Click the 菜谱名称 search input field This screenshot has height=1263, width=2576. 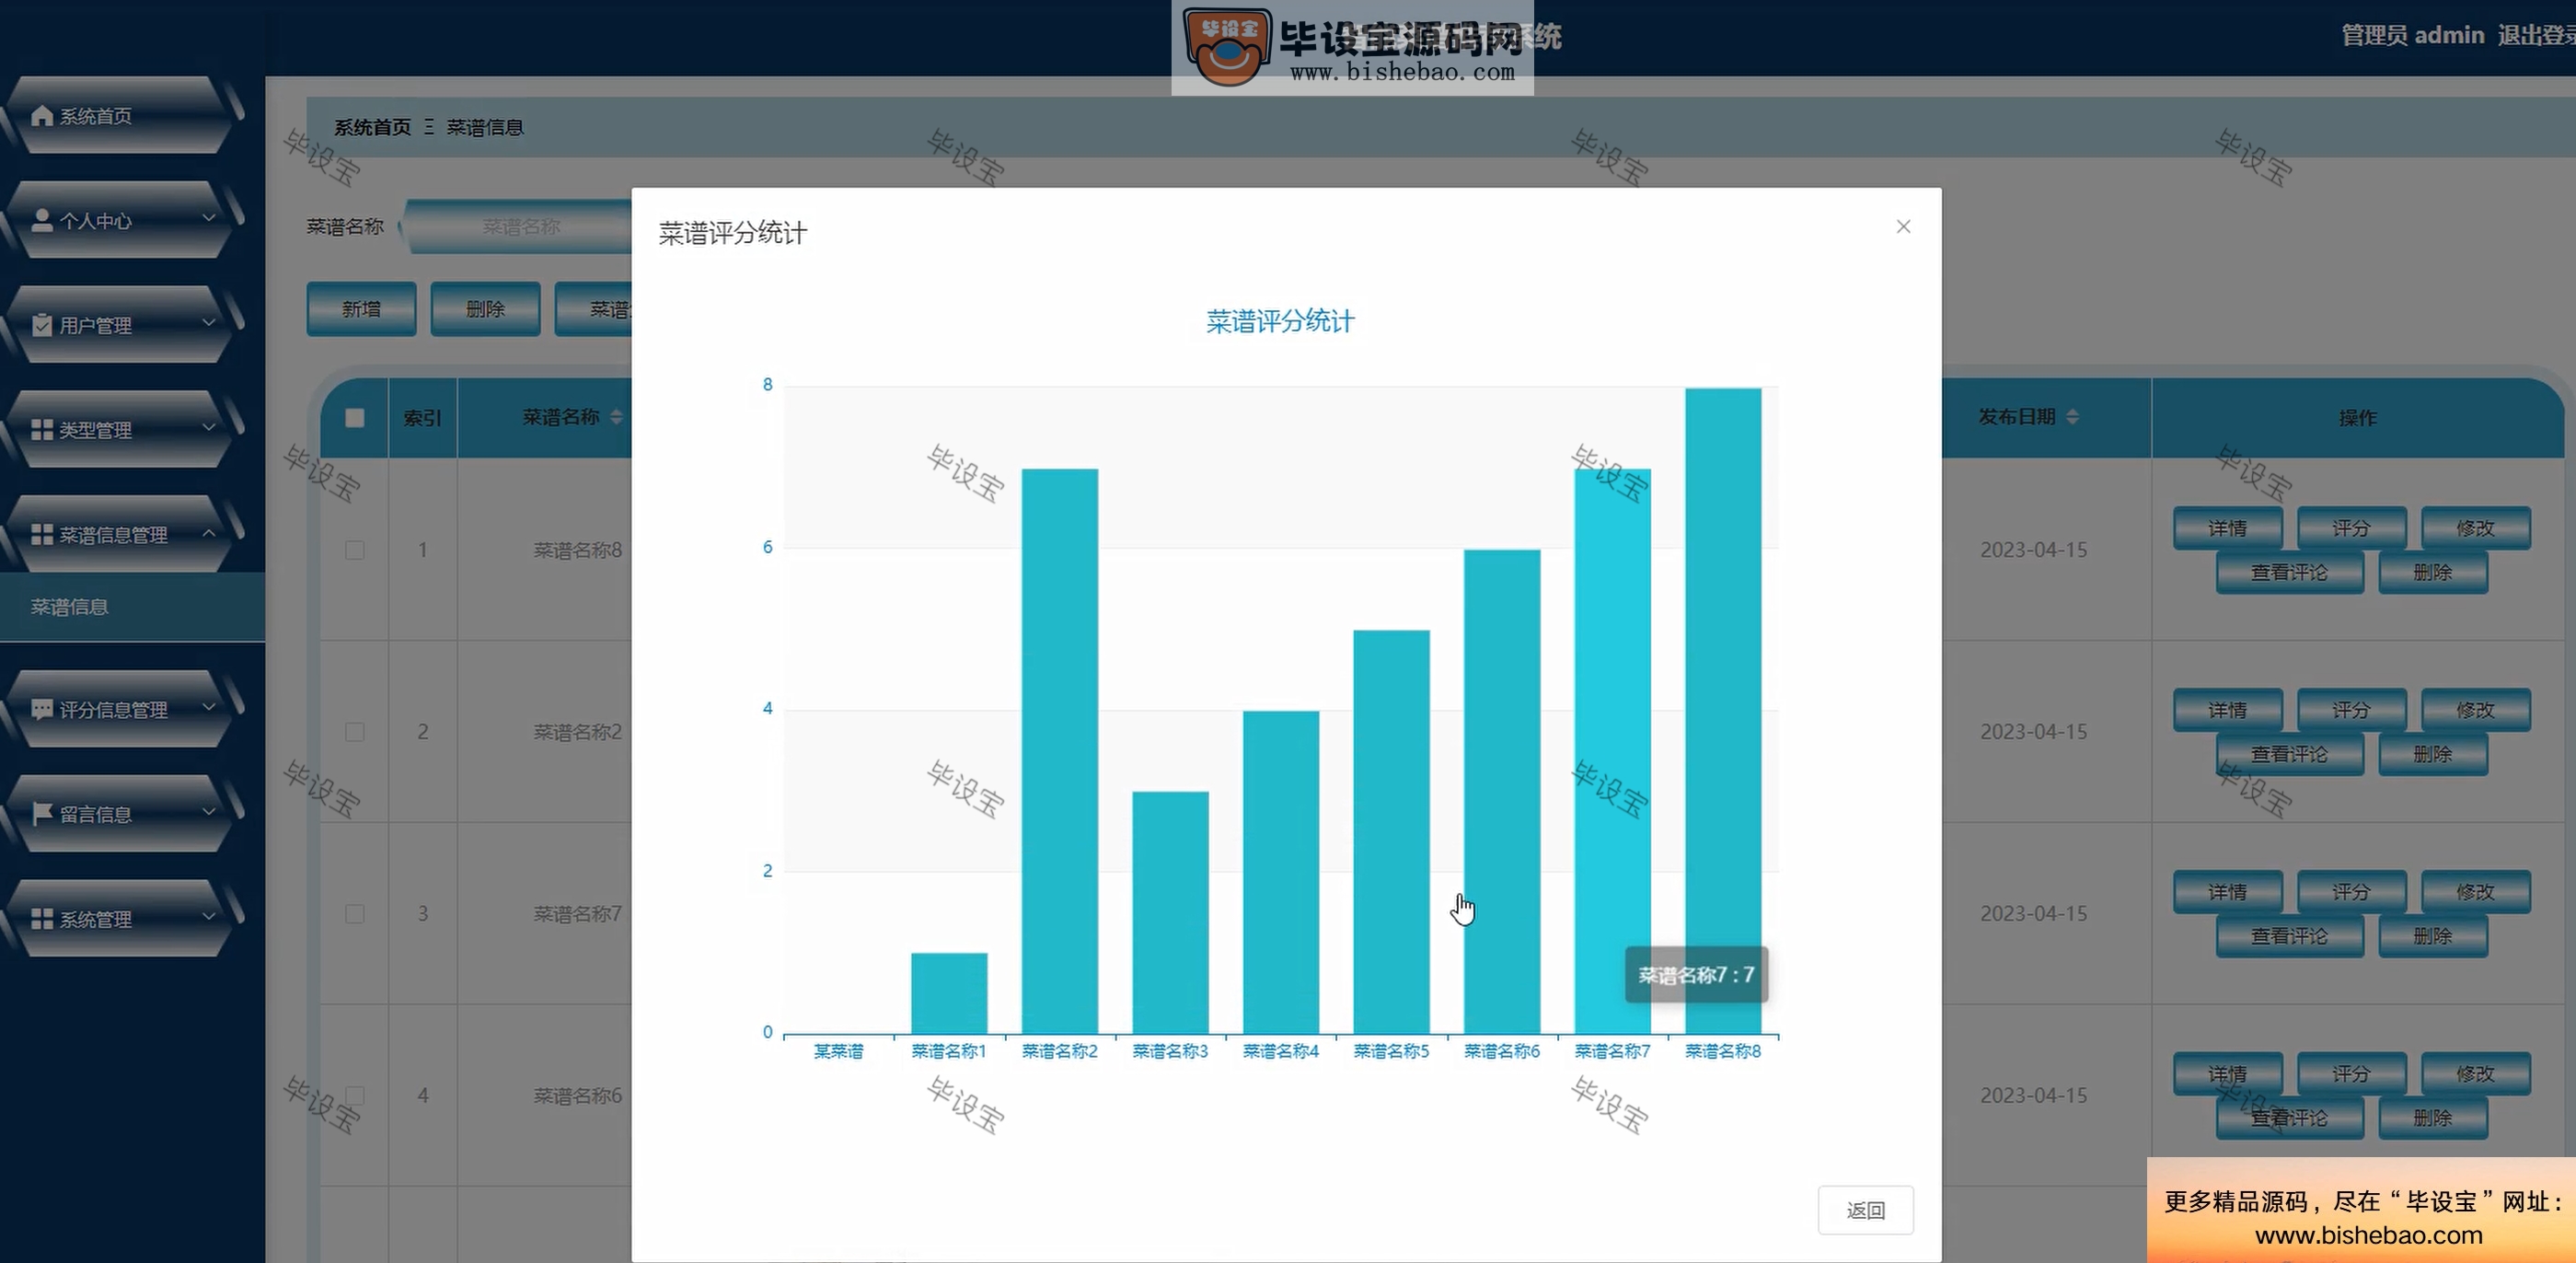(520, 227)
